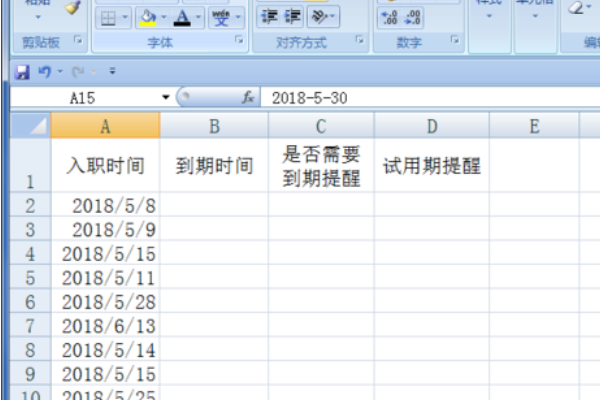This screenshot has width=600, height=400.
Task: Click the Select All corner triangle
Action: pyautogui.click(x=31, y=126)
